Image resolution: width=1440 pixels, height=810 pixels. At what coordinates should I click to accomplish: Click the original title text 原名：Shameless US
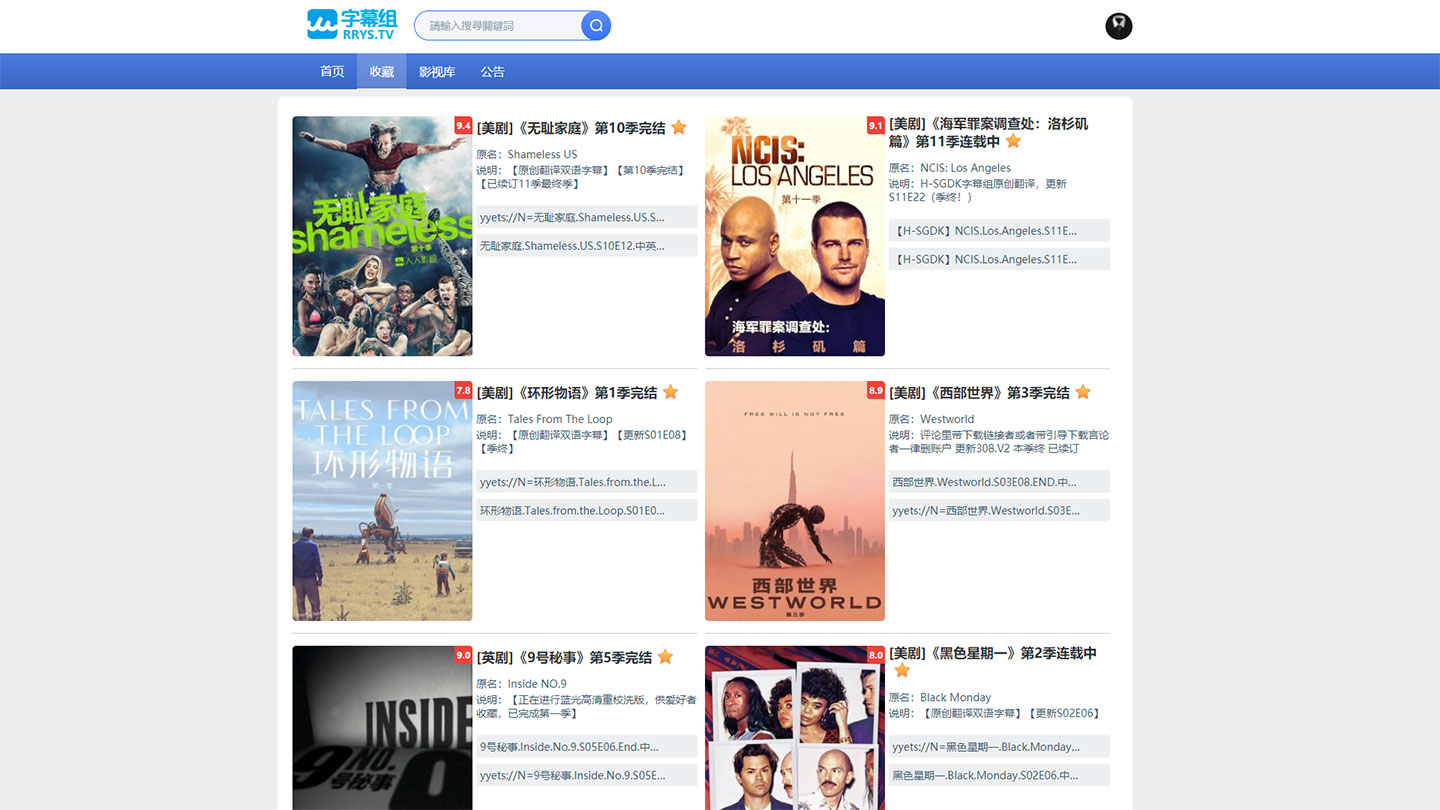[527, 154]
